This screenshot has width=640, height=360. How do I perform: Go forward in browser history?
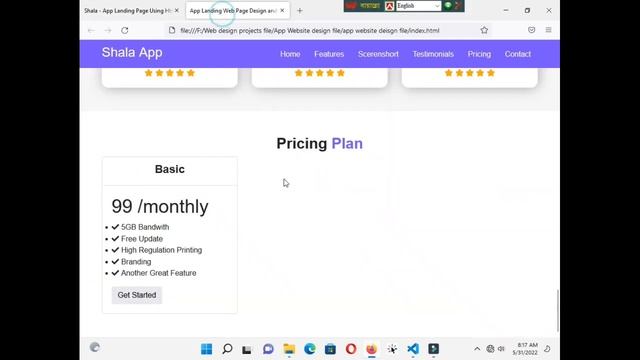pos(108,30)
